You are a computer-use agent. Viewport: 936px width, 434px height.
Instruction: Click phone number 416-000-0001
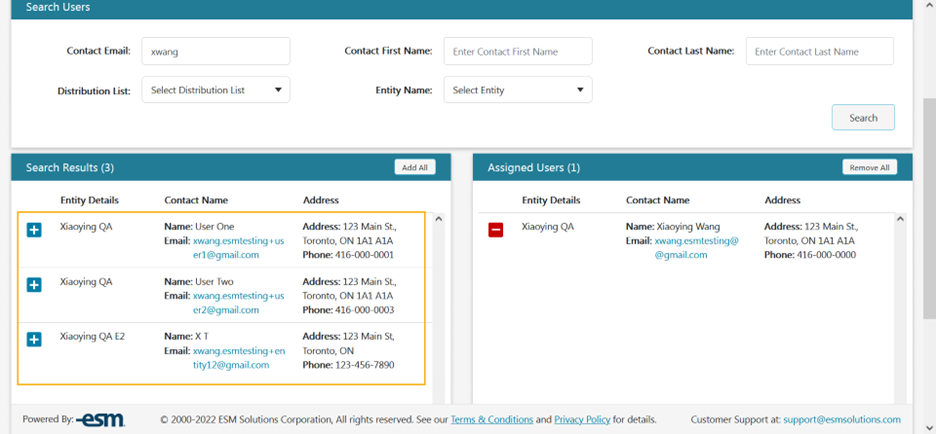[364, 255]
